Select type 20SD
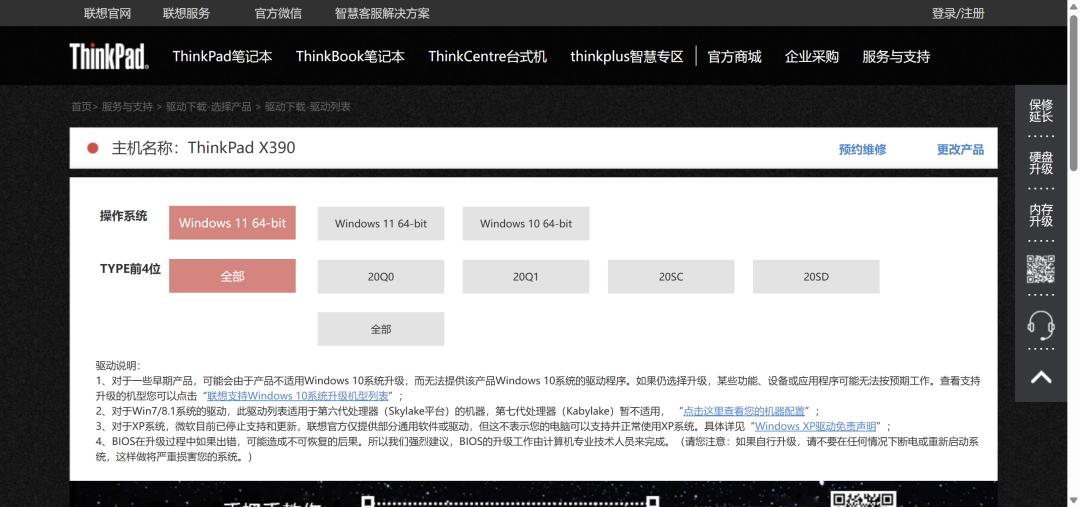Viewport: 1080px width, 507px height. tap(816, 277)
